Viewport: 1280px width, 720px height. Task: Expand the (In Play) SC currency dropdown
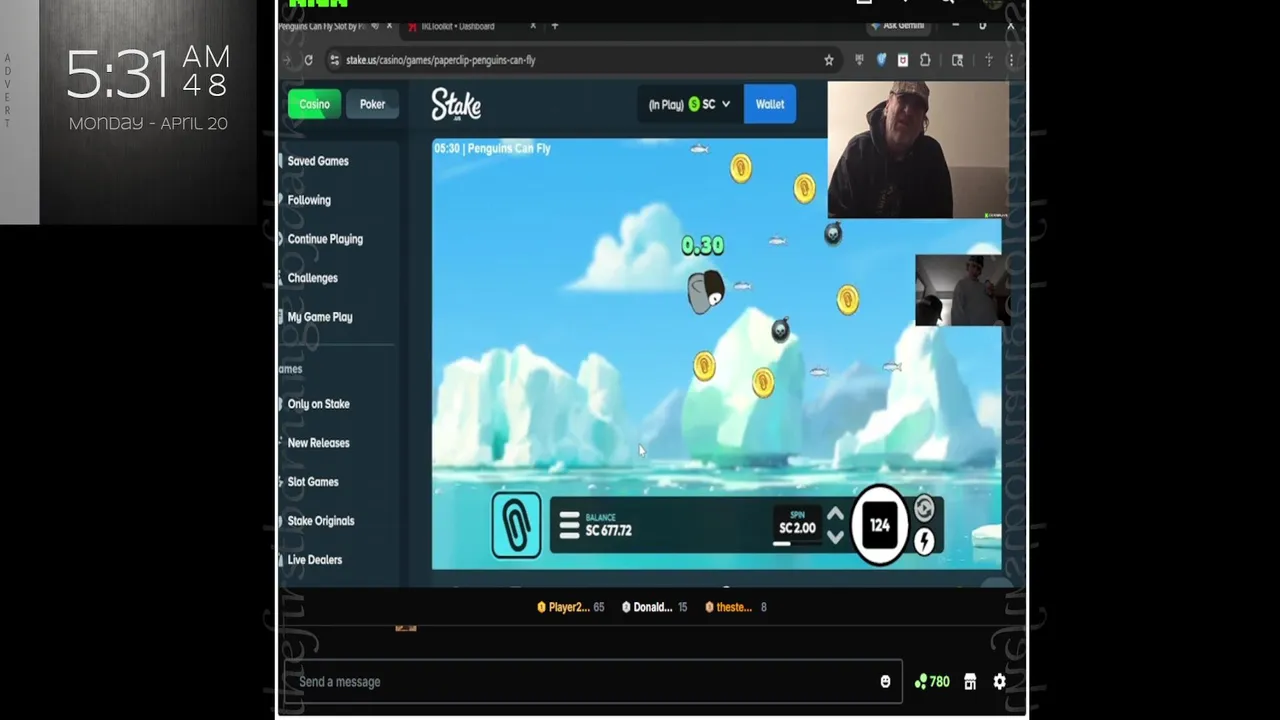(689, 104)
